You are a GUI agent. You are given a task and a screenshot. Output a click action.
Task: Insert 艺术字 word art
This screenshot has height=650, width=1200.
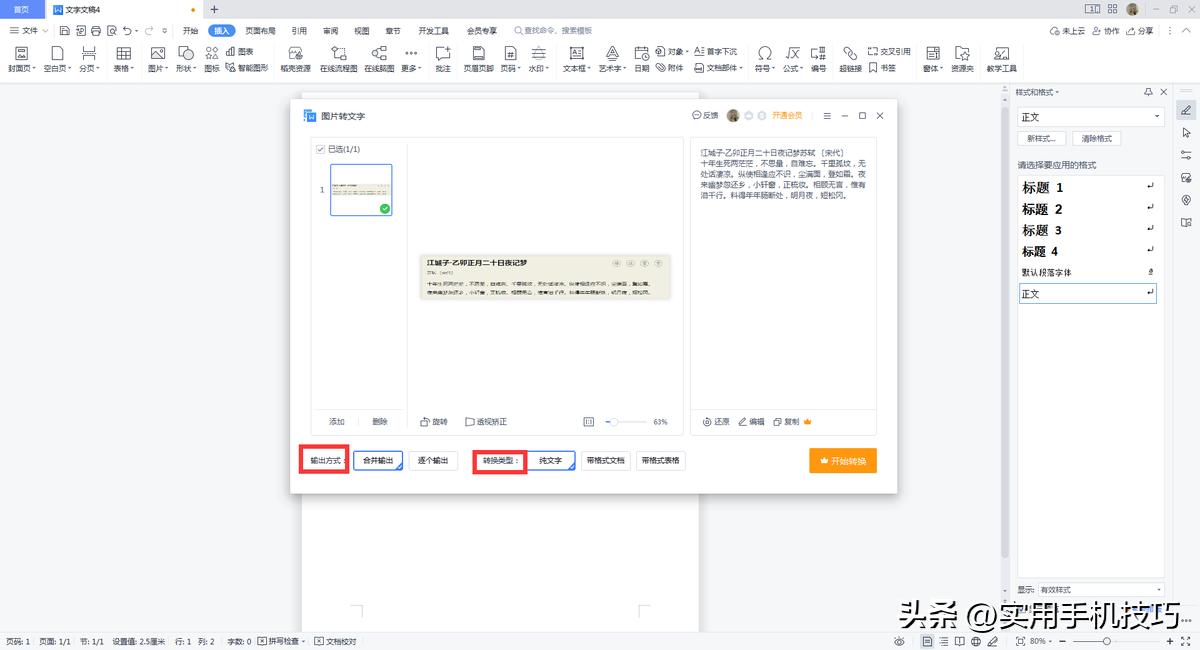(x=611, y=59)
